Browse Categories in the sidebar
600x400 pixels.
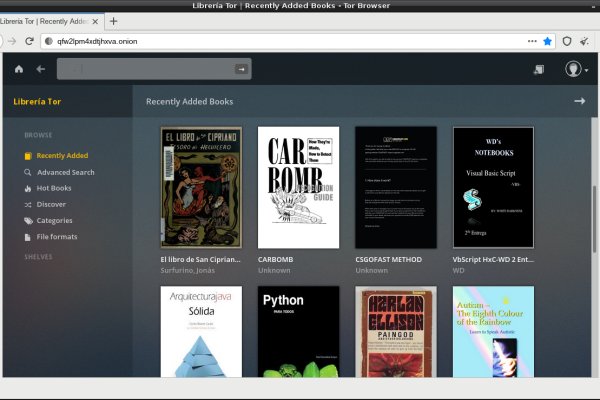point(54,220)
